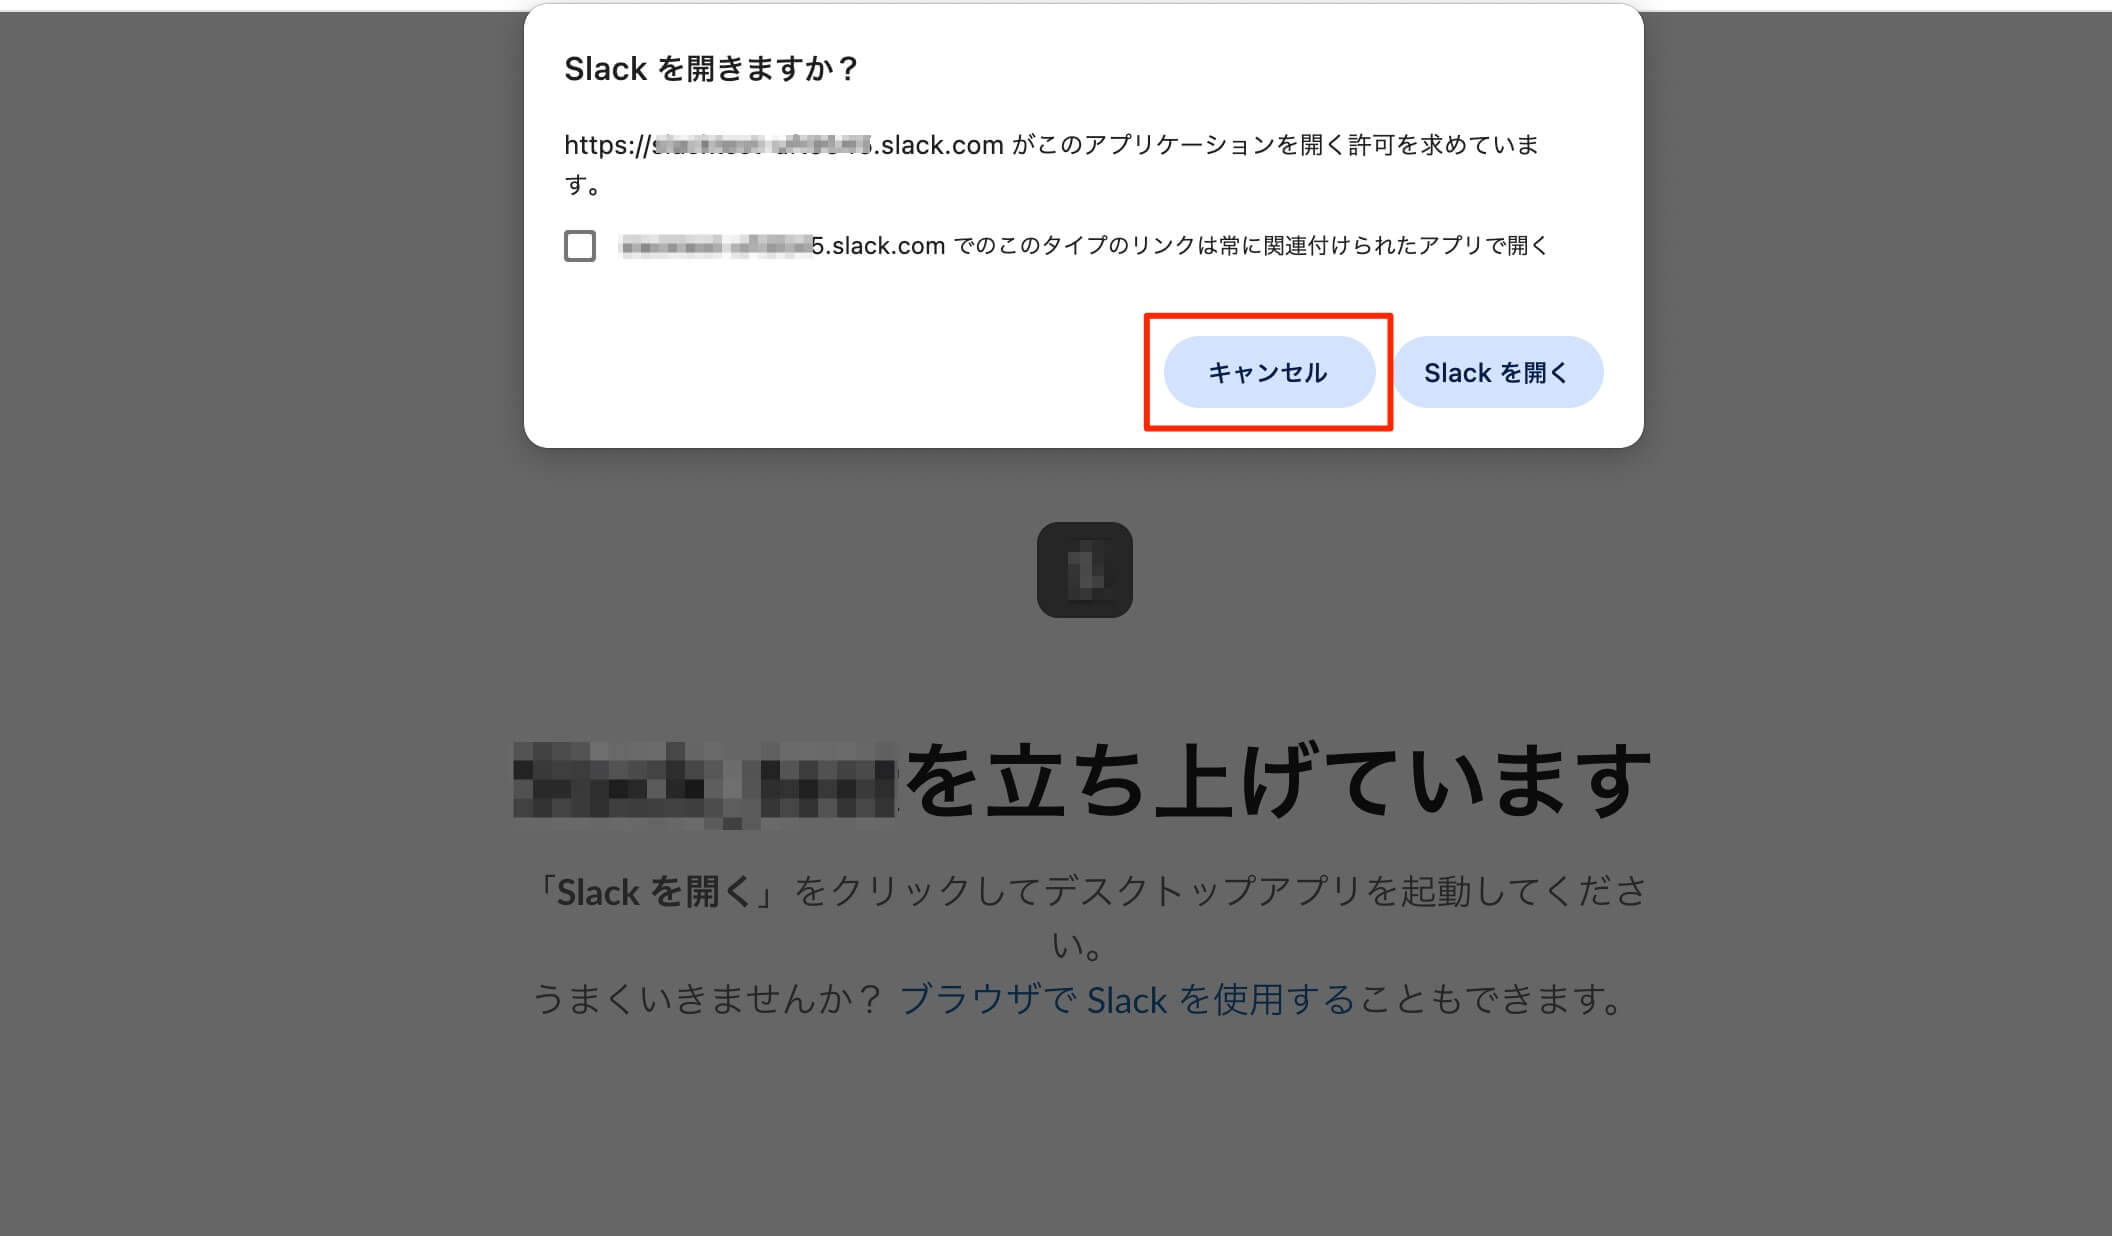Click the dialog title Slack を開きますか？
Image resolution: width=2112 pixels, height=1236 pixels.
[x=711, y=69]
